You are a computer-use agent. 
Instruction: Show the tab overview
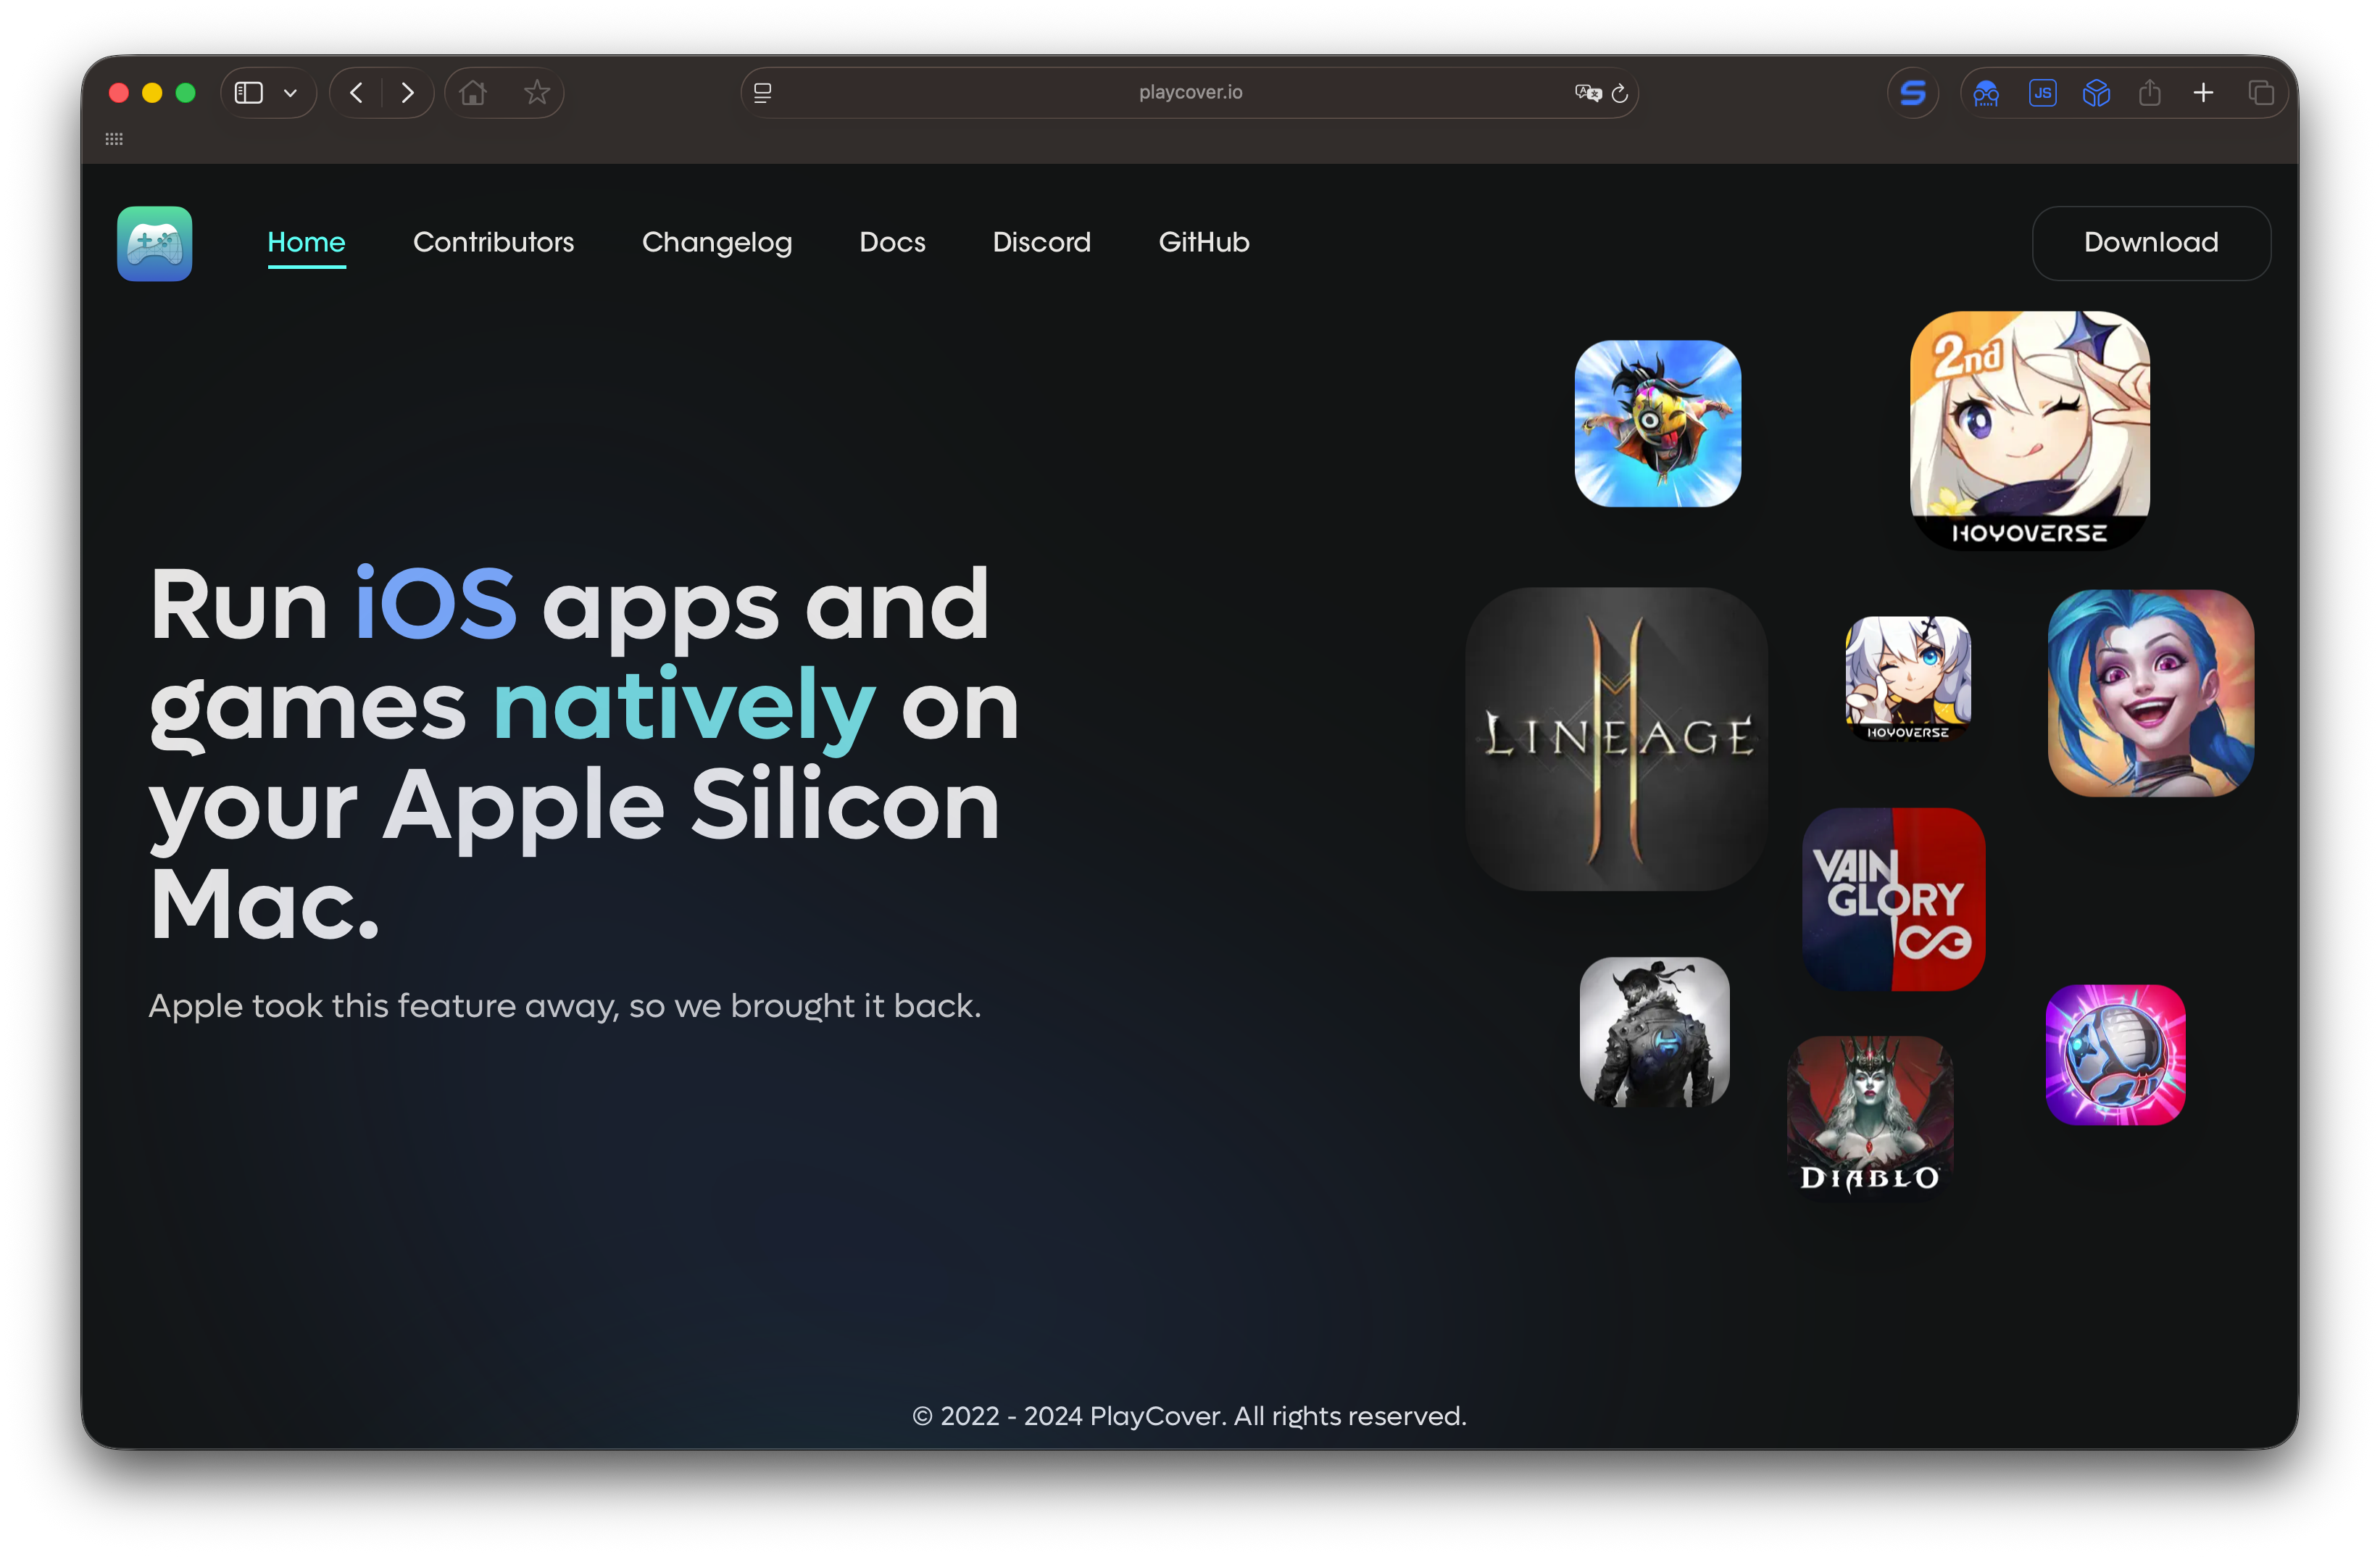click(2260, 93)
